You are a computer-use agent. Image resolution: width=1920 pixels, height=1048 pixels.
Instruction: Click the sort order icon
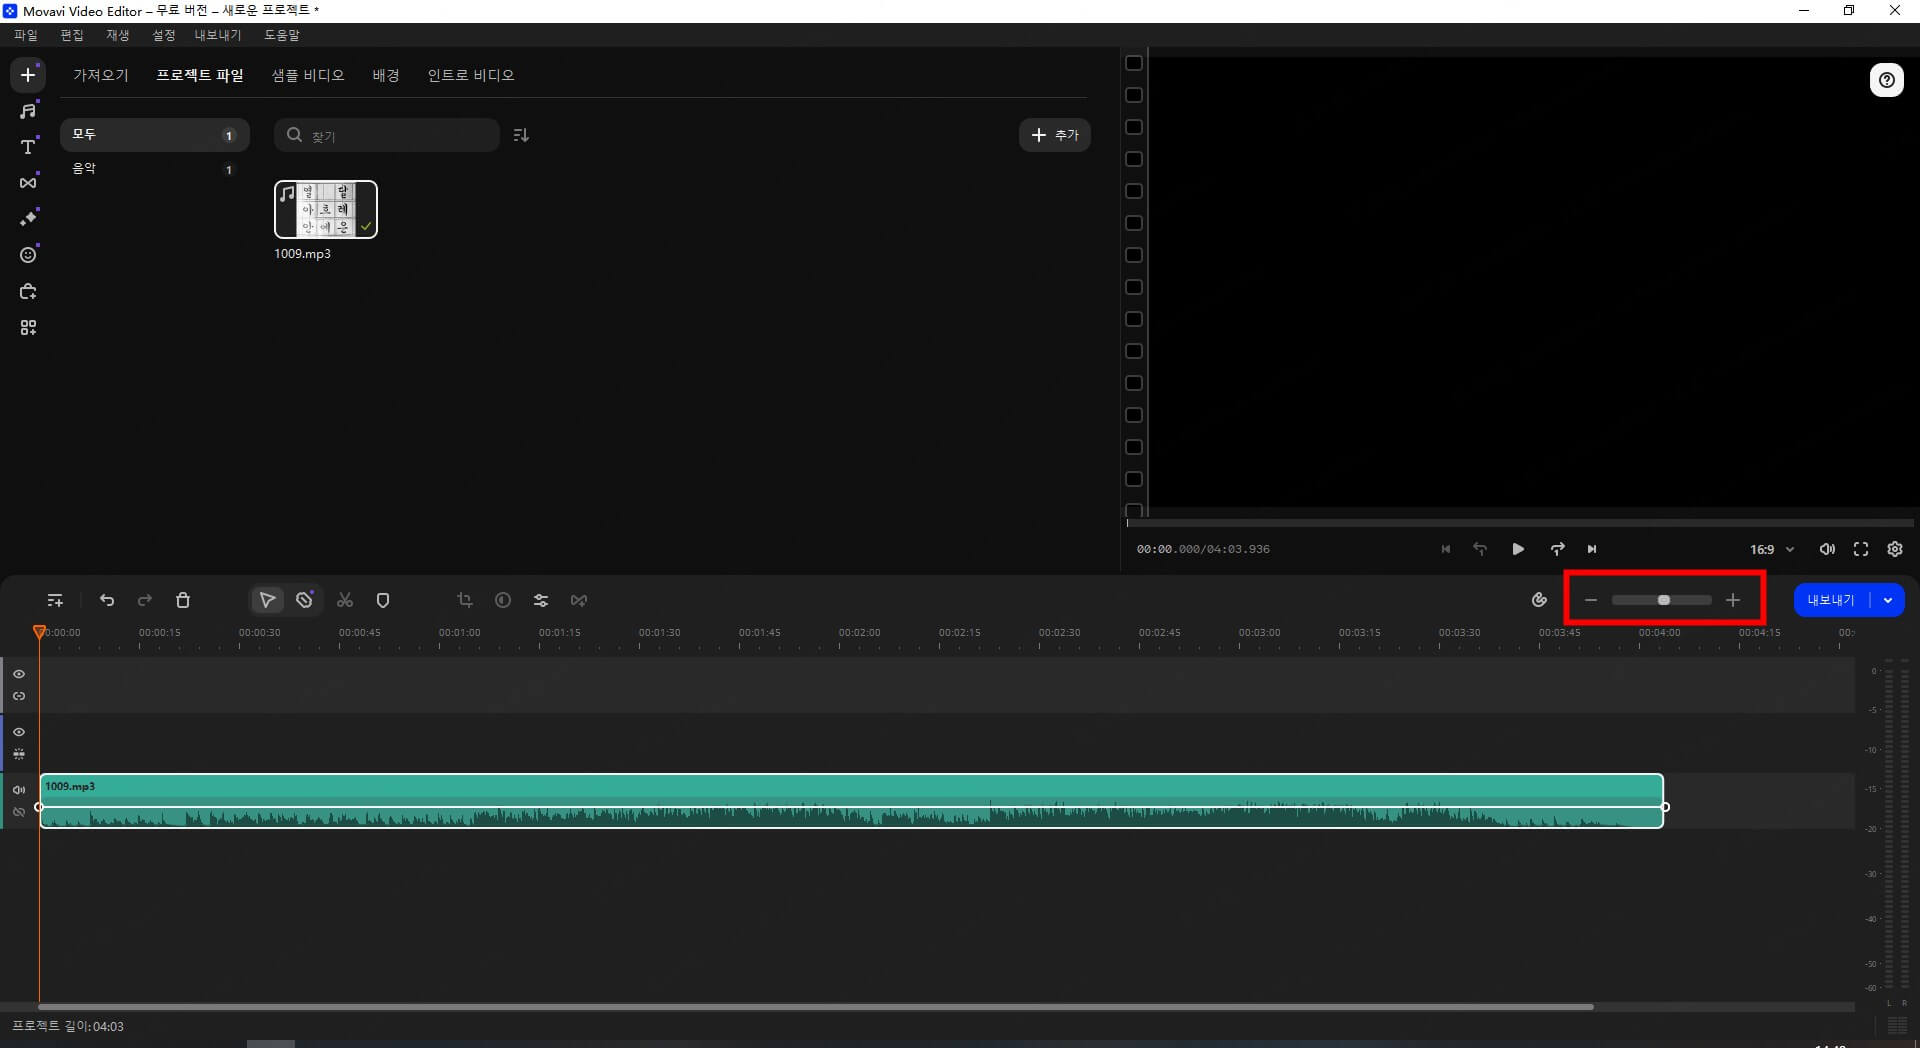[521, 135]
